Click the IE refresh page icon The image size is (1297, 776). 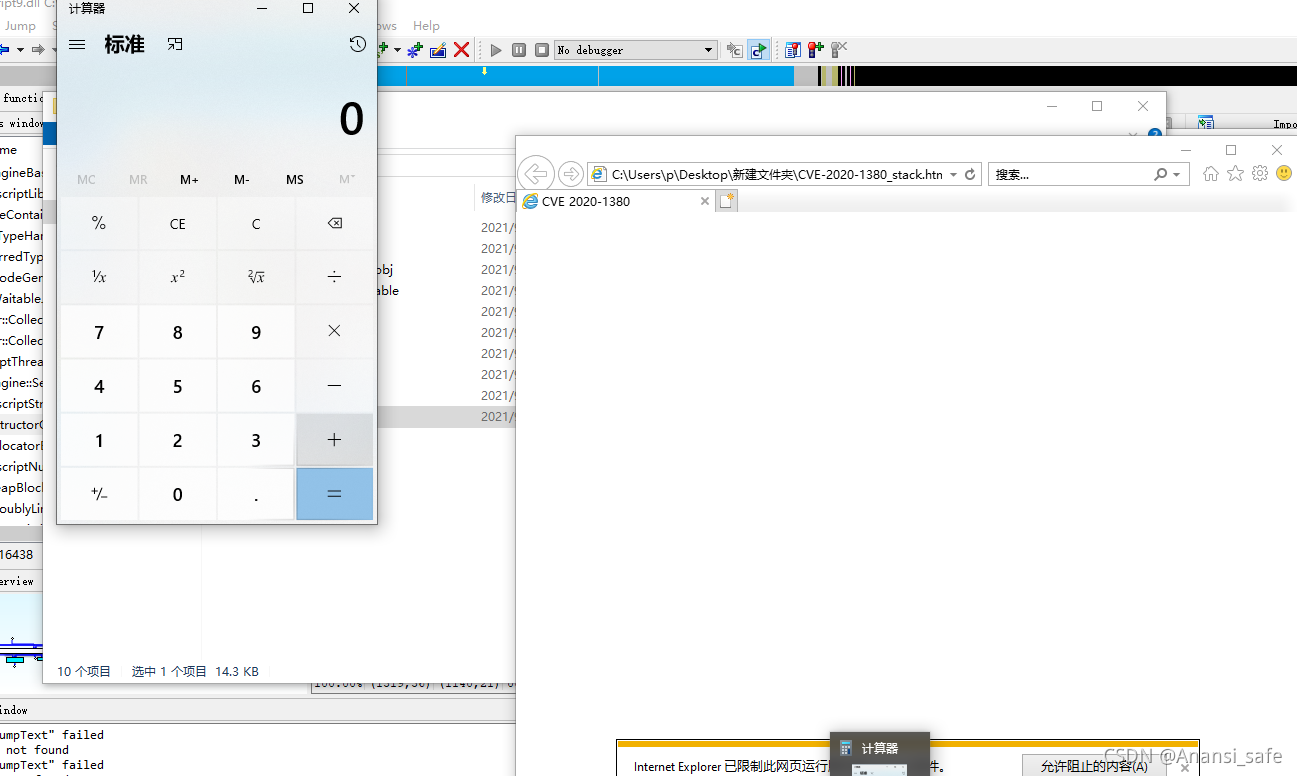click(970, 174)
